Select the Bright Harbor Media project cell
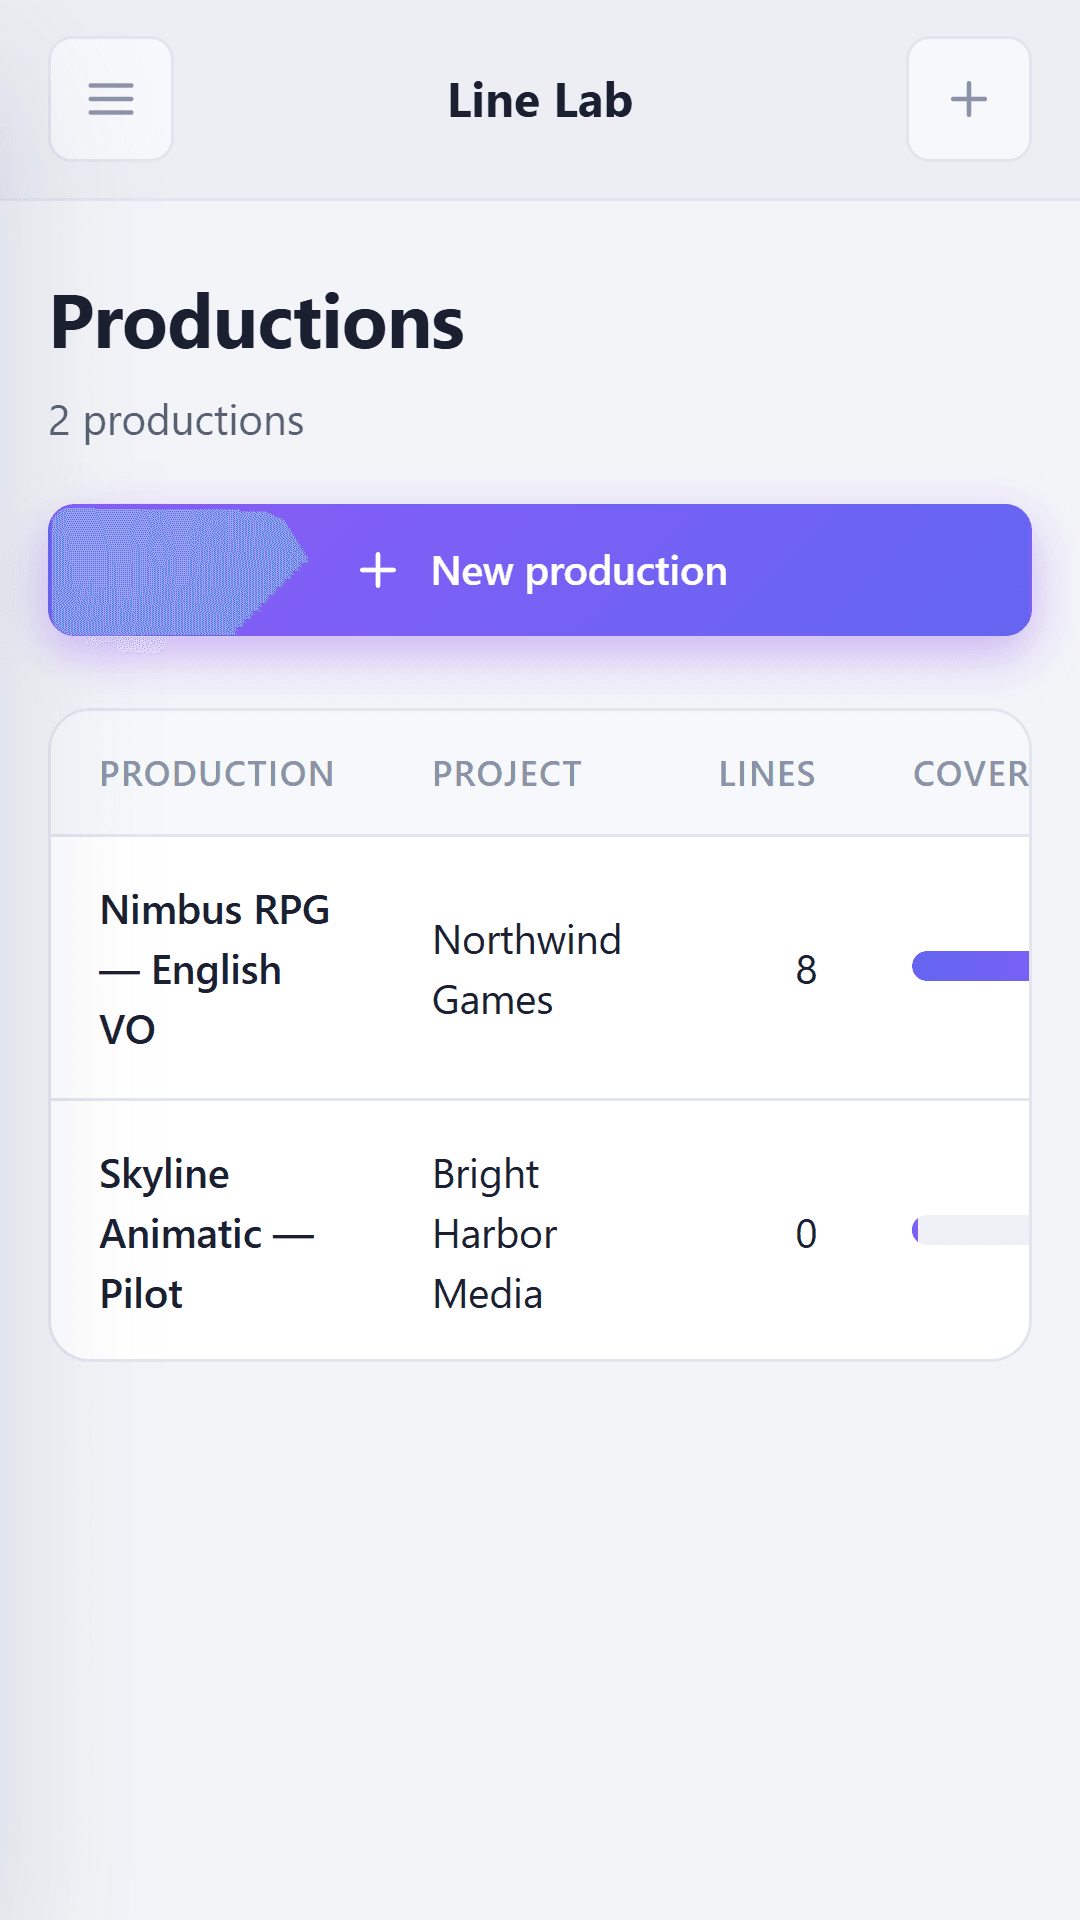Screen dimensions: 1080x1920 pyautogui.click(x=495, y=1233)
